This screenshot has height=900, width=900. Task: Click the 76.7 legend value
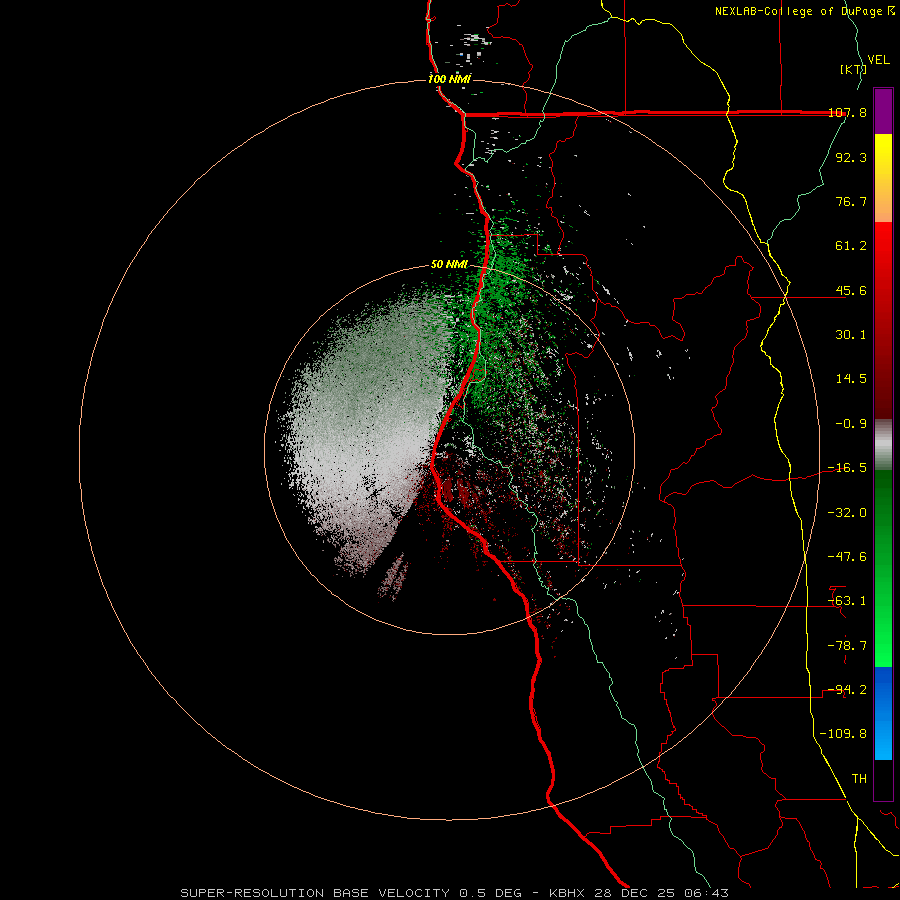tap(851, 201)
